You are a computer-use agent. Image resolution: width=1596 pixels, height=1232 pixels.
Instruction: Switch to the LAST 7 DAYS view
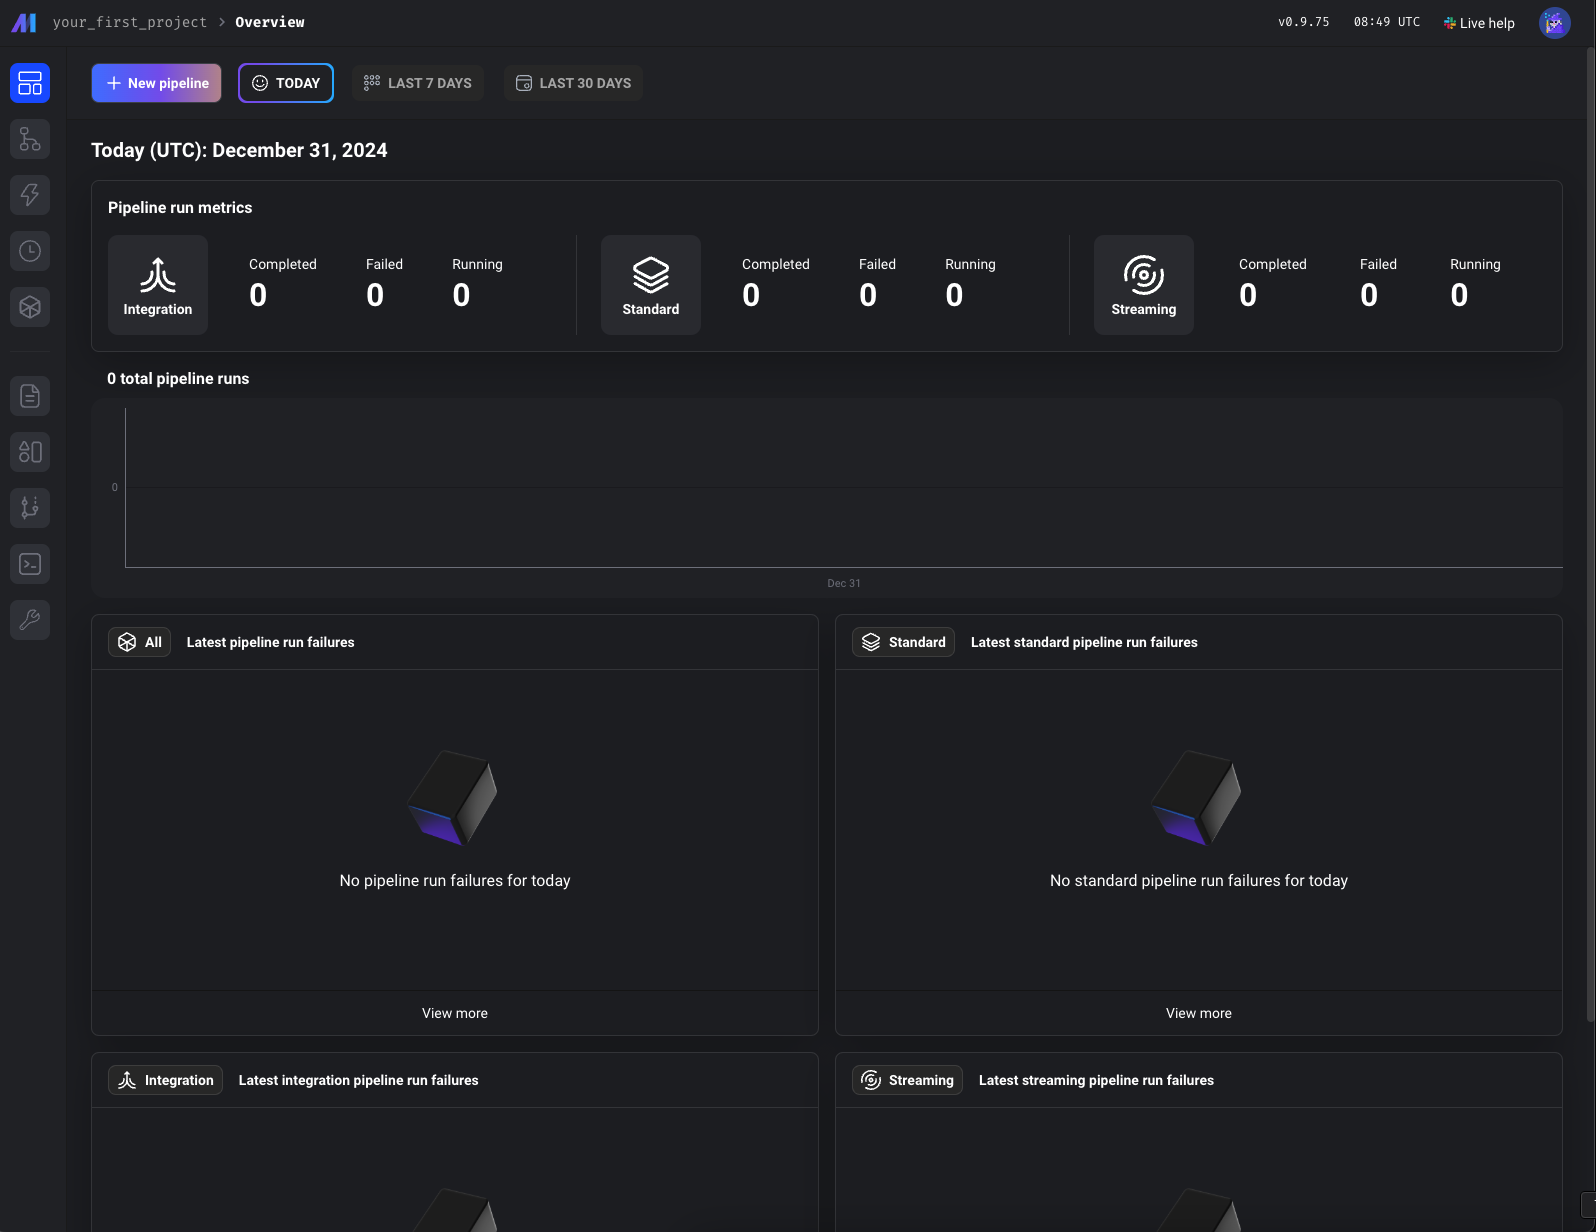click(x=418, y=83)
